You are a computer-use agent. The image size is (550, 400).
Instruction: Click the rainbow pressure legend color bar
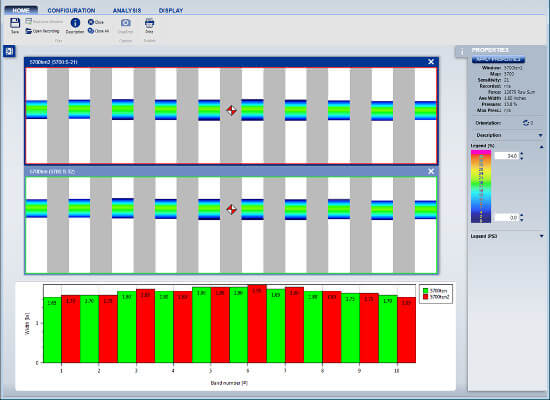[x=481, y=186]
